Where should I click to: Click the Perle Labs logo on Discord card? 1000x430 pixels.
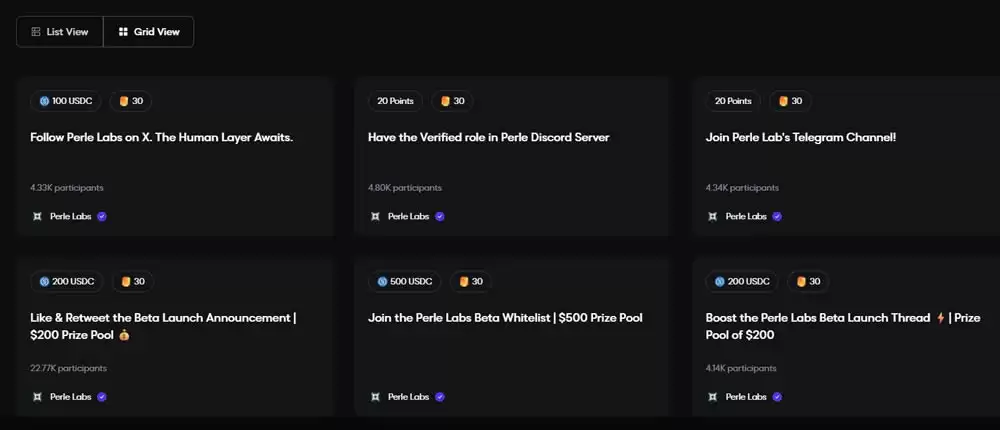pos(375,216)
